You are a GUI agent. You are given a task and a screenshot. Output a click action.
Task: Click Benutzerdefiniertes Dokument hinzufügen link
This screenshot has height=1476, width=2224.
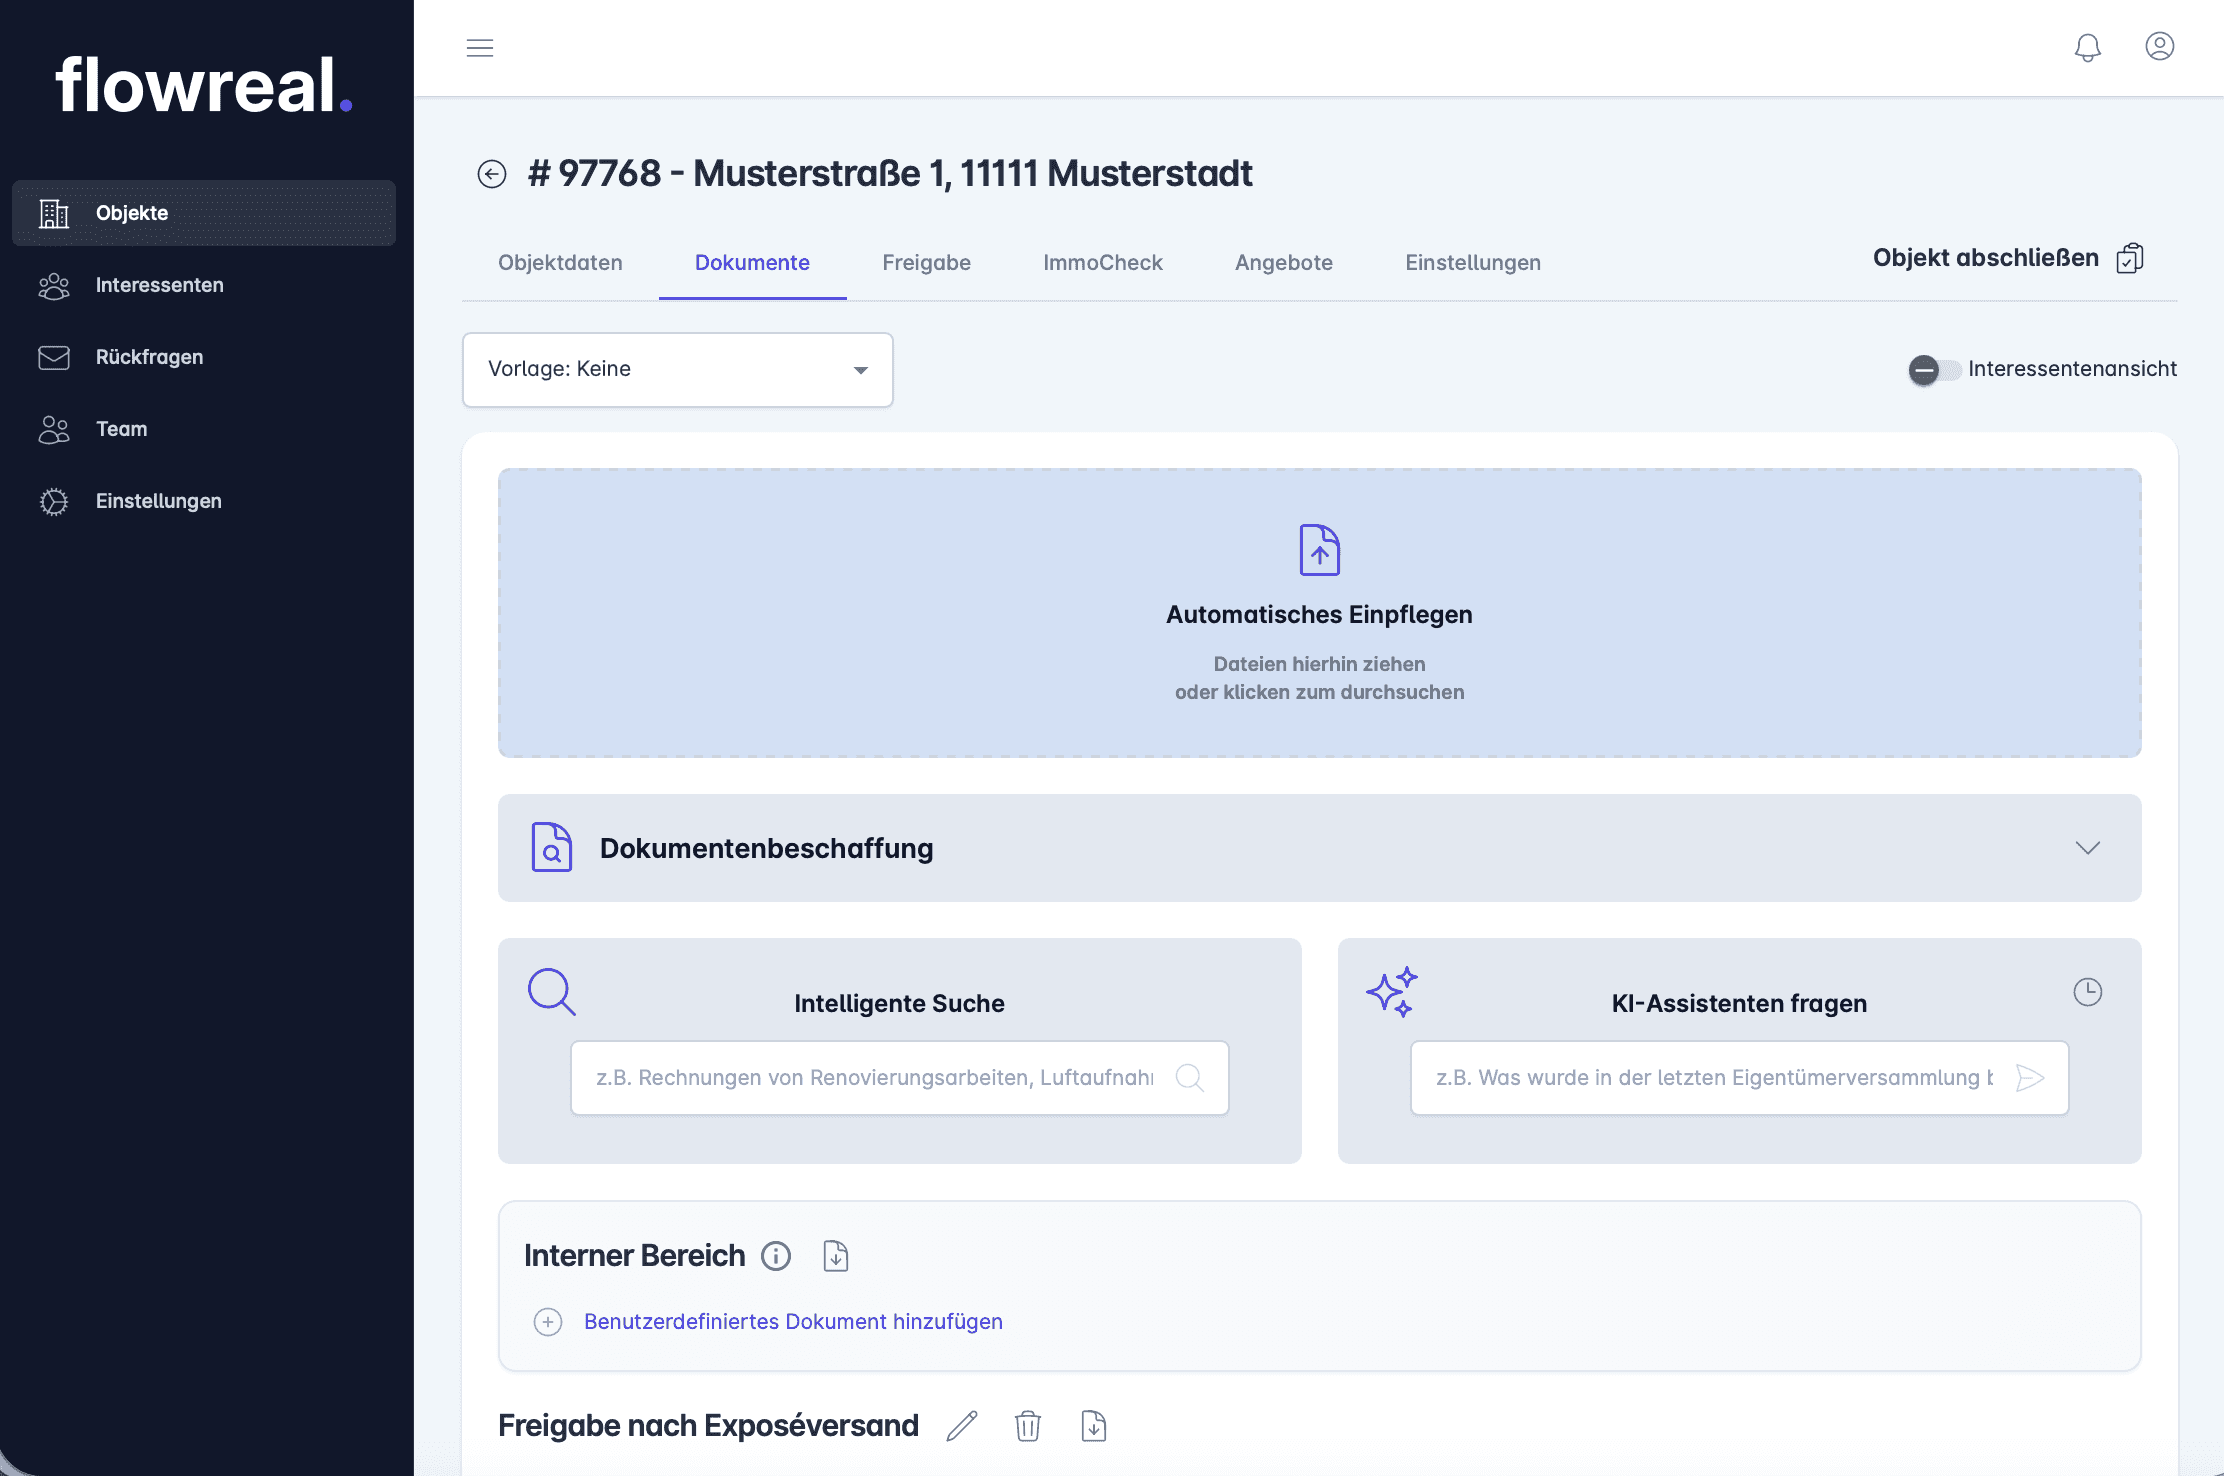click(792, 1322)
